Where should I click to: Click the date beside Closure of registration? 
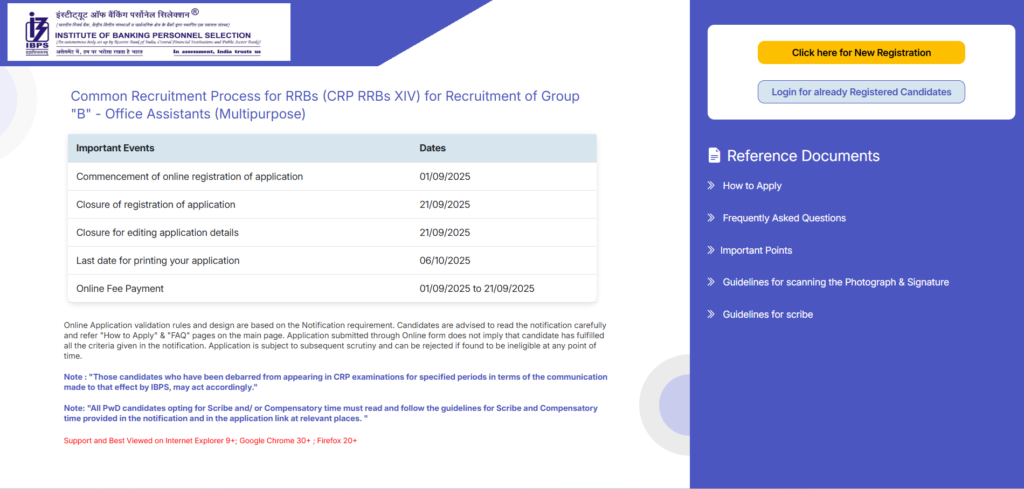[445, 204]
